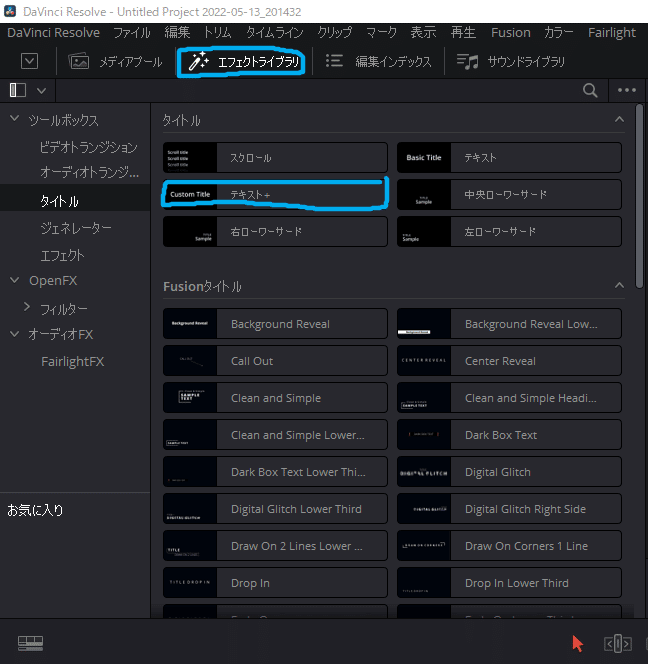
Task: Collapse the オーディオFX tree section
Action: click(x=15, y=334)
